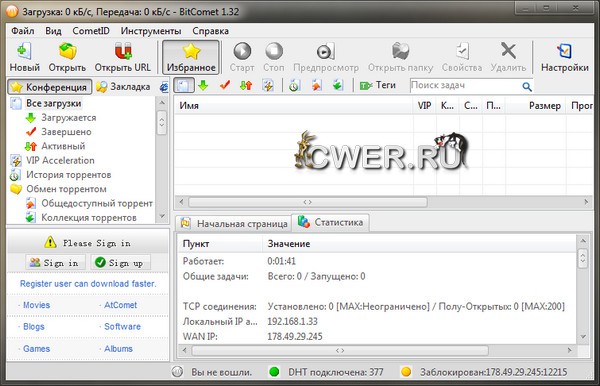Screen dimensions: 600x386
Task: Select Обмен торрентом folder
Action: (x=66, y=189)
